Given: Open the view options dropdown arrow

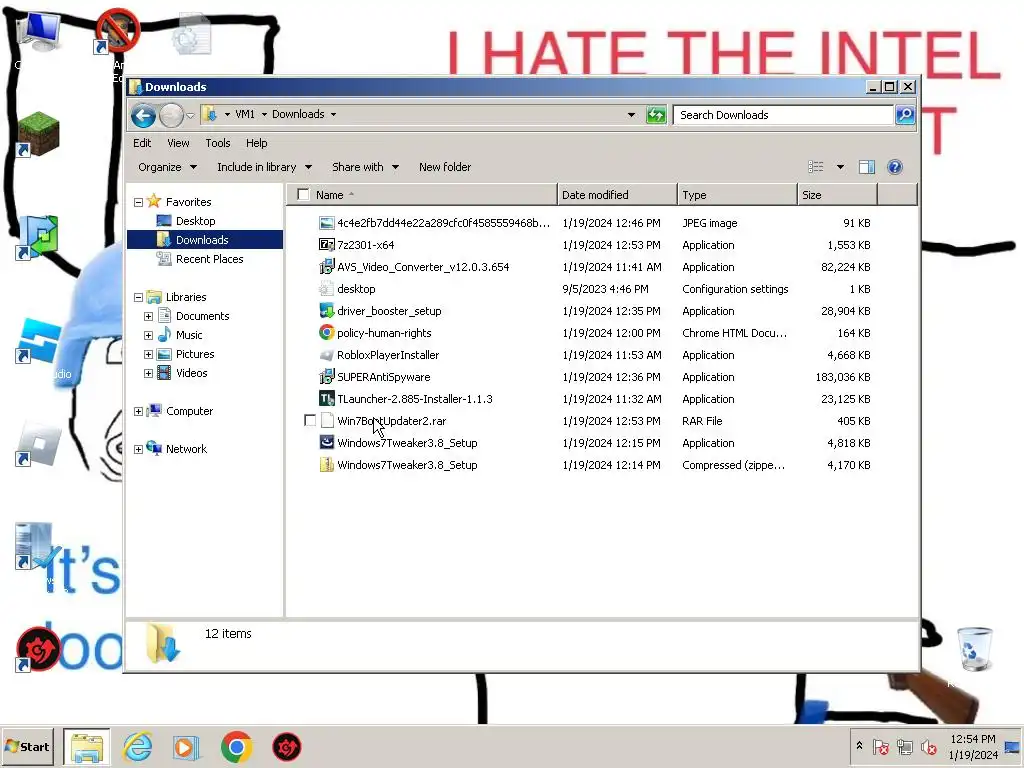Looking at the screenshot, I should tap(840, 167).
